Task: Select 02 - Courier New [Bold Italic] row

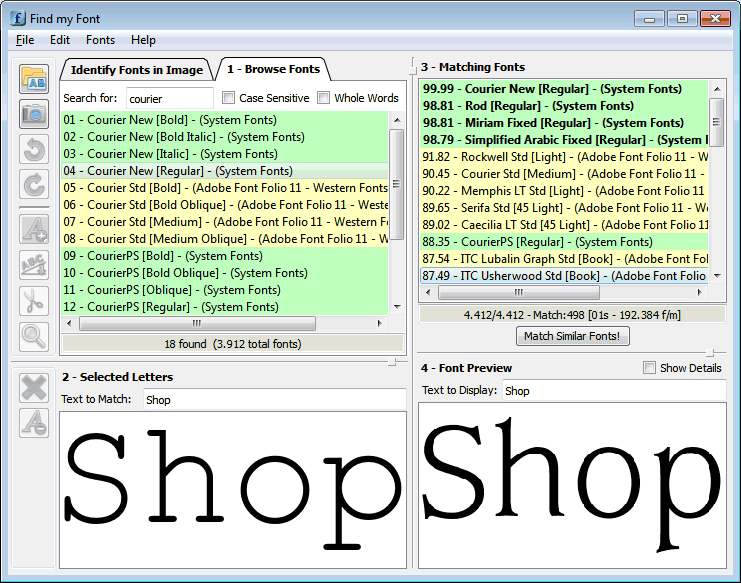Action: pos(225,137)
